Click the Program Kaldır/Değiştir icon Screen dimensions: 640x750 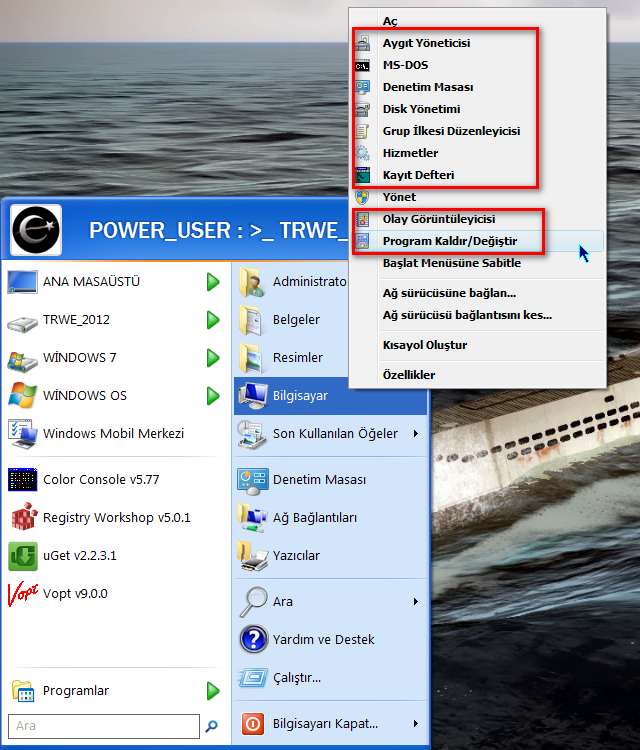tap(363, 241)
